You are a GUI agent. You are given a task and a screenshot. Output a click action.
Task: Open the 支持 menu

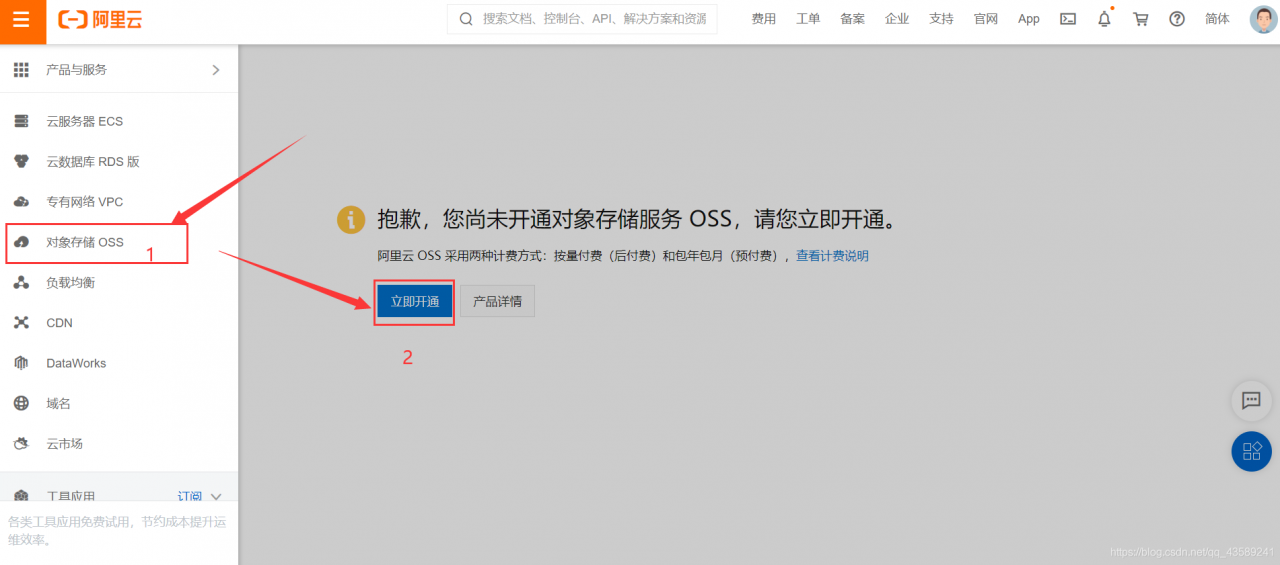click(941, 19)
